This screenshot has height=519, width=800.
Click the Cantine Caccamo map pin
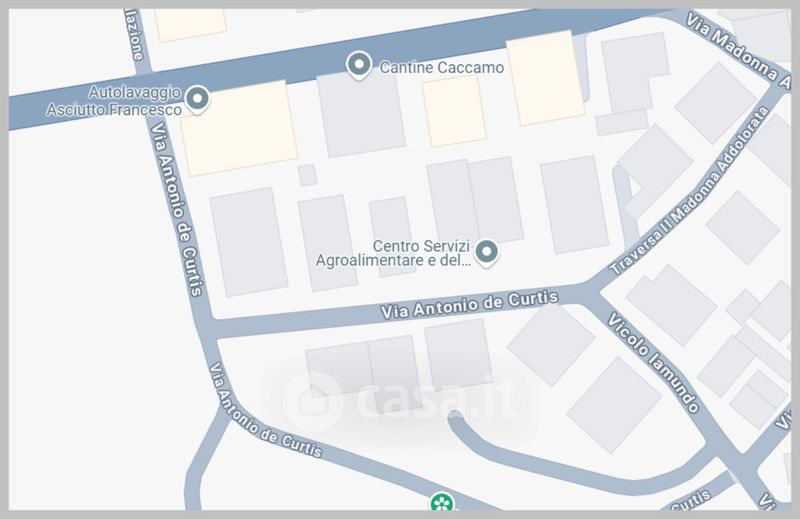click(359, 65)
